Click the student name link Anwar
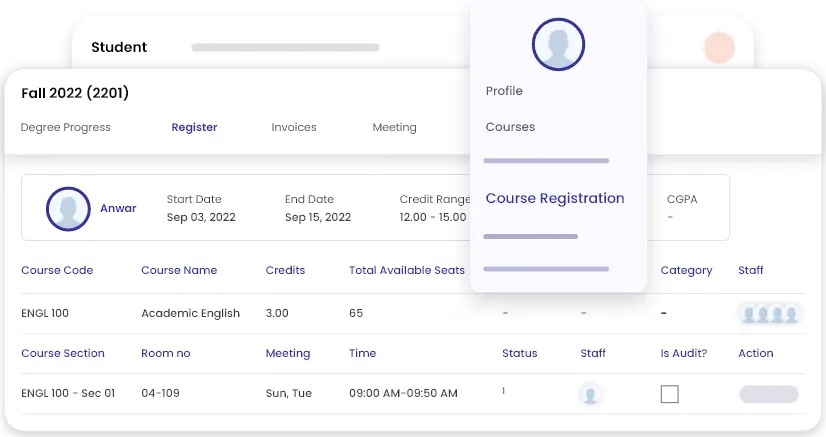Image resolution: width=826 pixels, height=437 pixels. click(x=118, y=208)
